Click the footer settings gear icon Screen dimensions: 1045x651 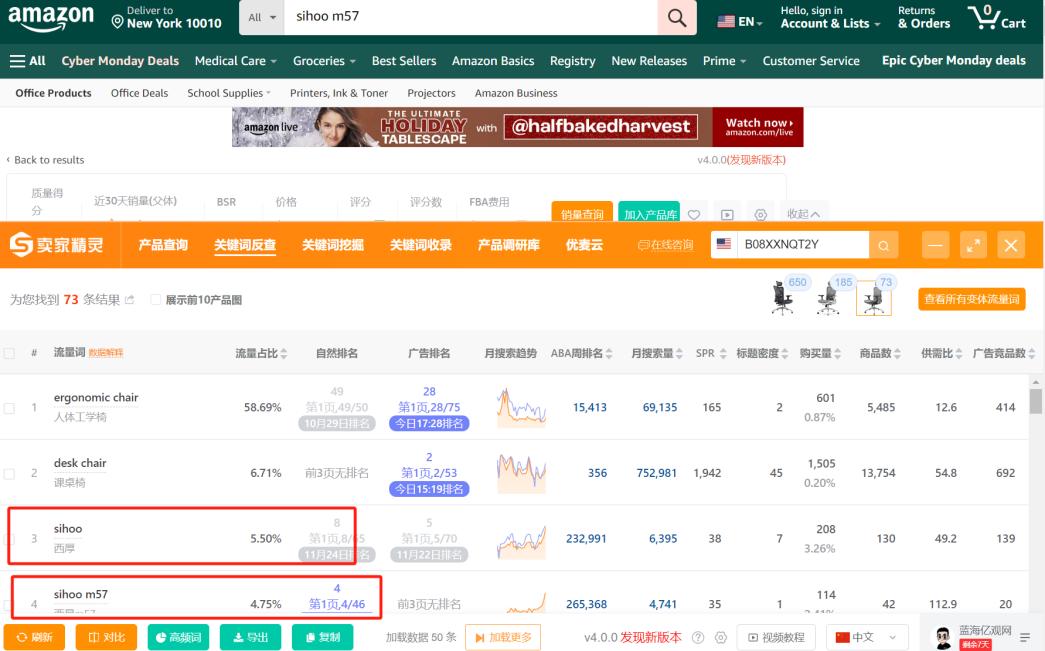(720, 638)
